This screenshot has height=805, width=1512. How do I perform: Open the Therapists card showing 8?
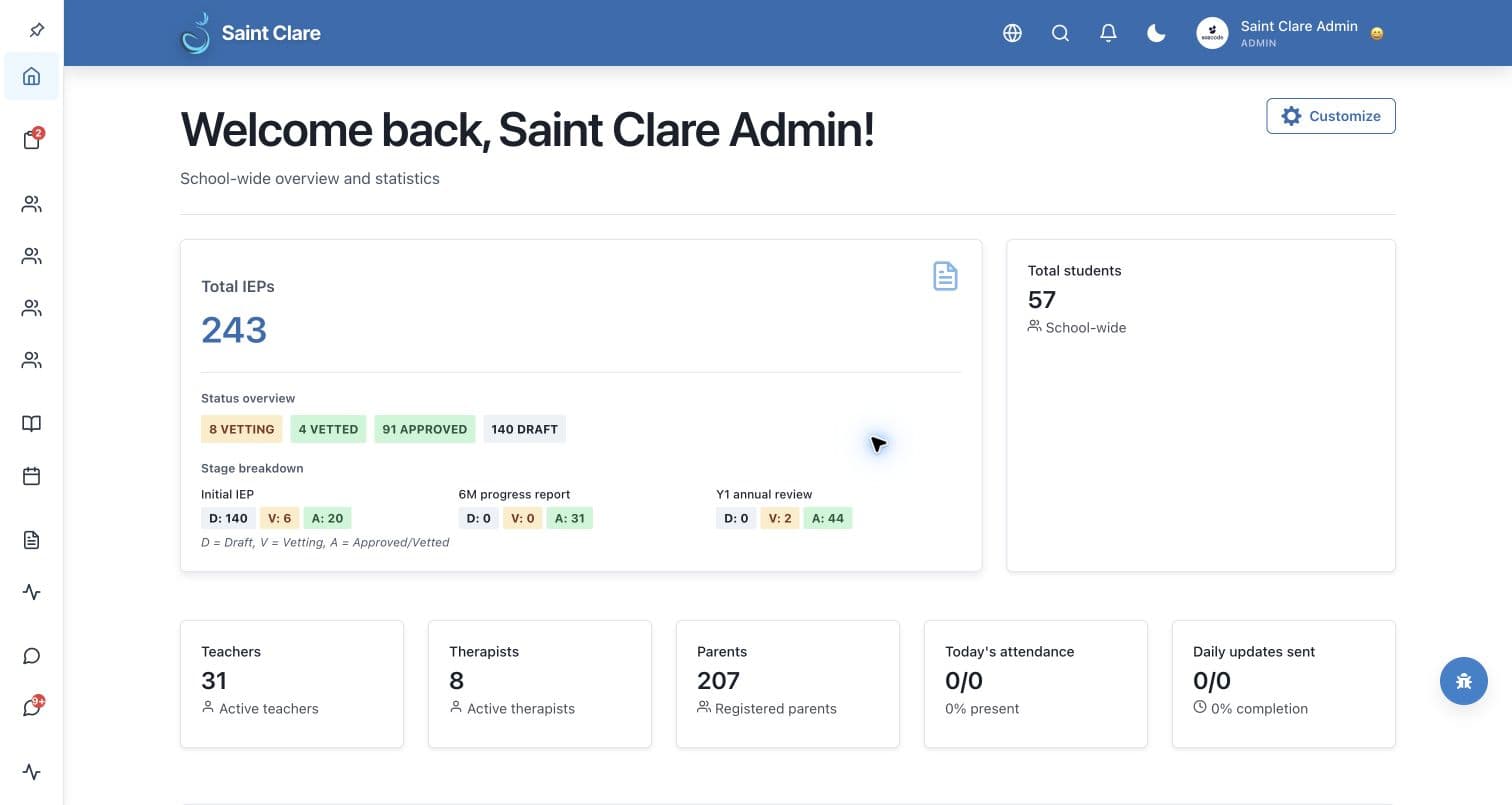click(x=540, y=684)
